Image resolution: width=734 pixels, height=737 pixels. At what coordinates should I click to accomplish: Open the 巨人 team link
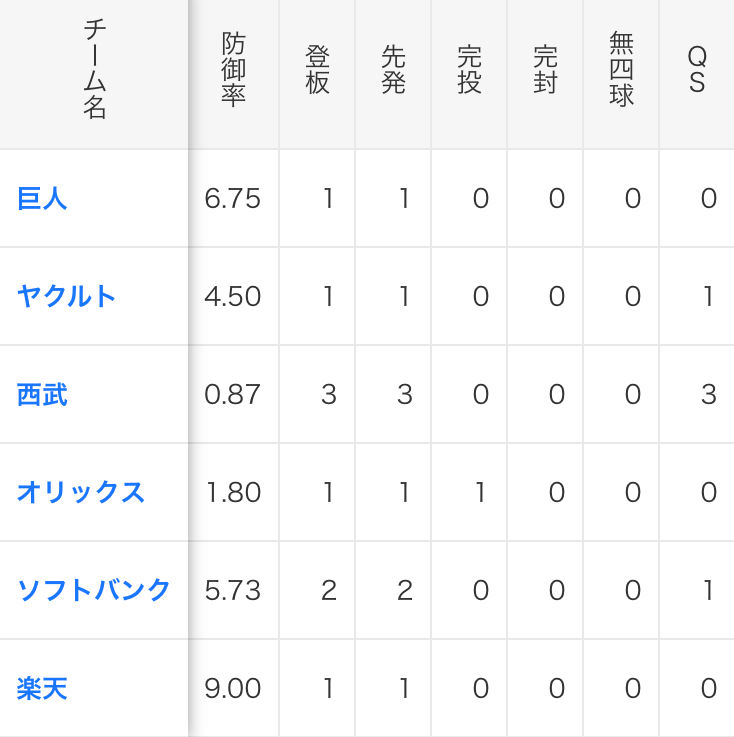tap(42, 198)
